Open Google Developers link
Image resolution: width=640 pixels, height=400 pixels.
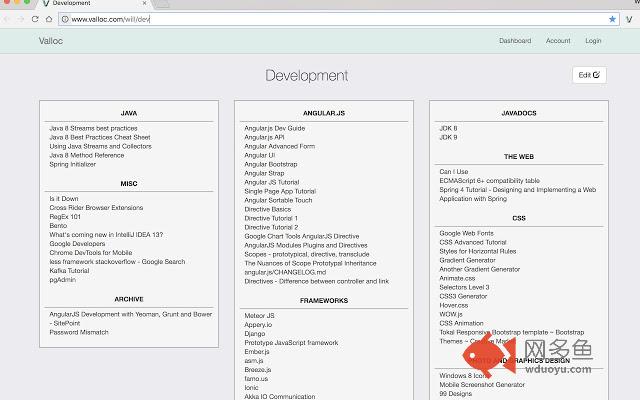pos(77,243)
